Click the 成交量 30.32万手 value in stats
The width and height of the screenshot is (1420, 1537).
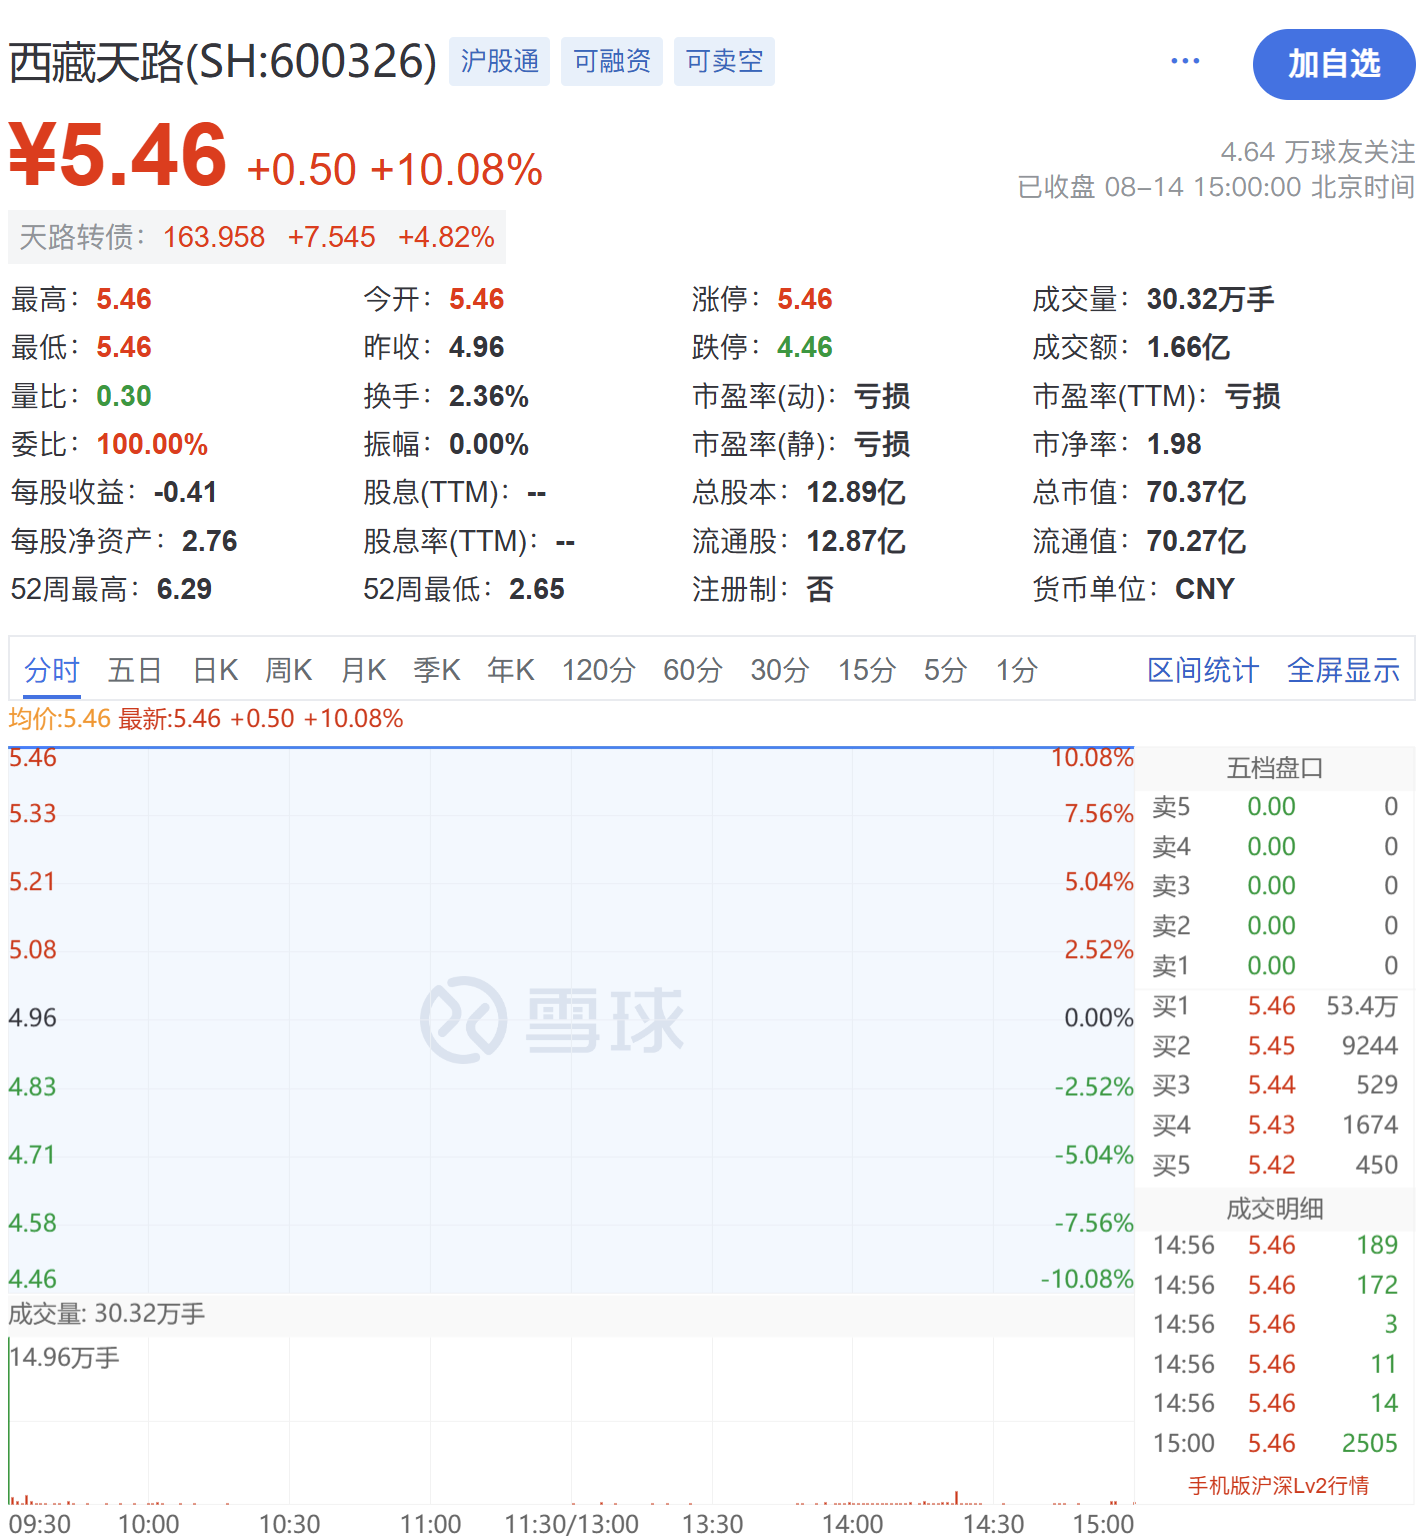click(1210, 299)
